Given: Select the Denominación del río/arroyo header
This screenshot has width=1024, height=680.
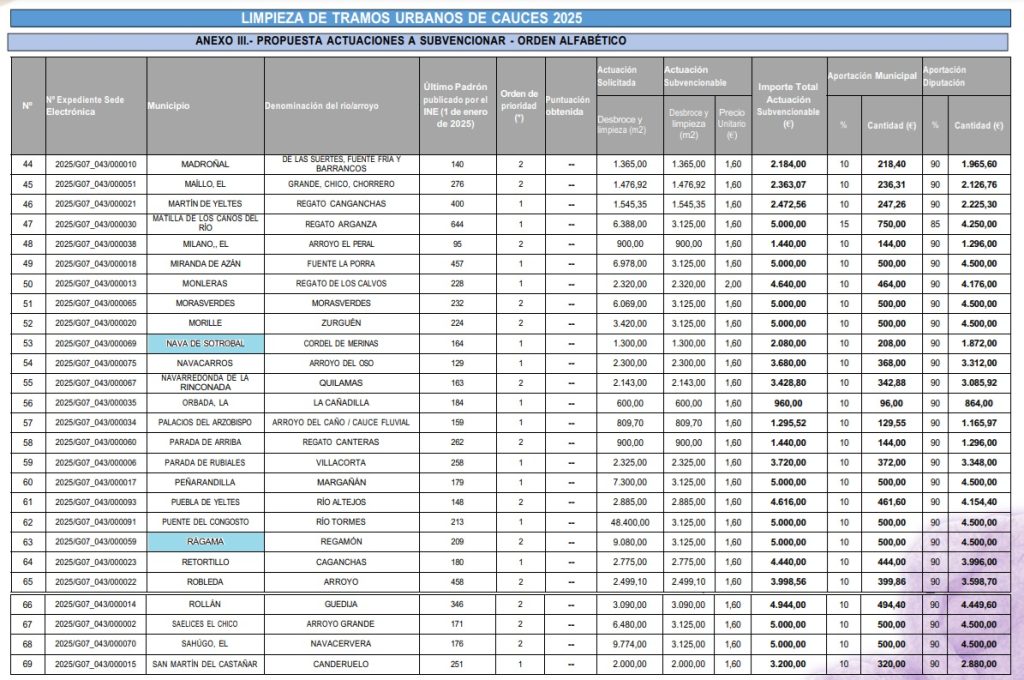Looking at the screenshot, I should (341, 106).
